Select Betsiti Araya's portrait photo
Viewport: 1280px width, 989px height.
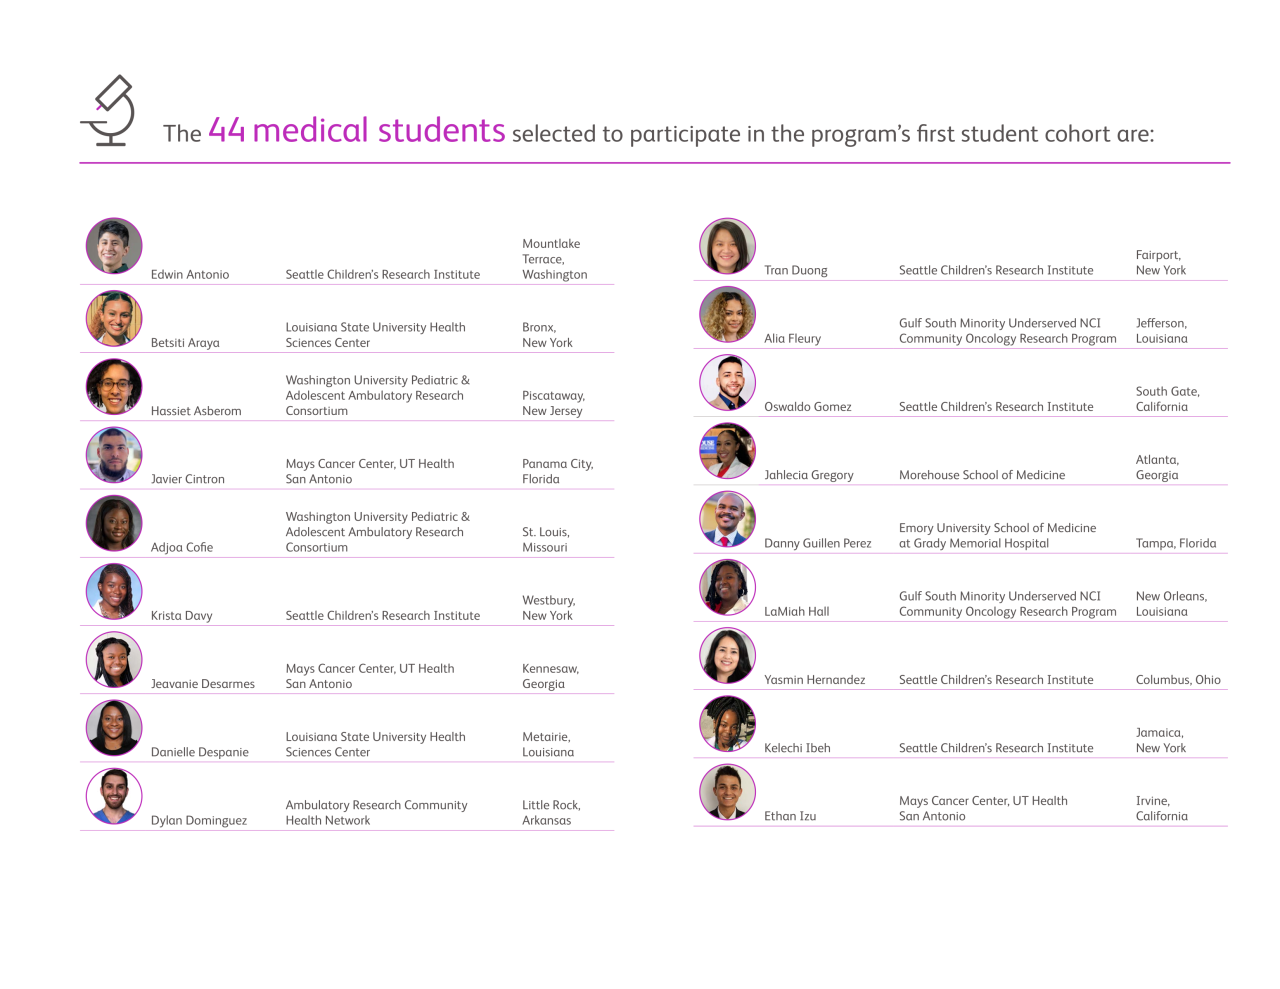point(114,319)
